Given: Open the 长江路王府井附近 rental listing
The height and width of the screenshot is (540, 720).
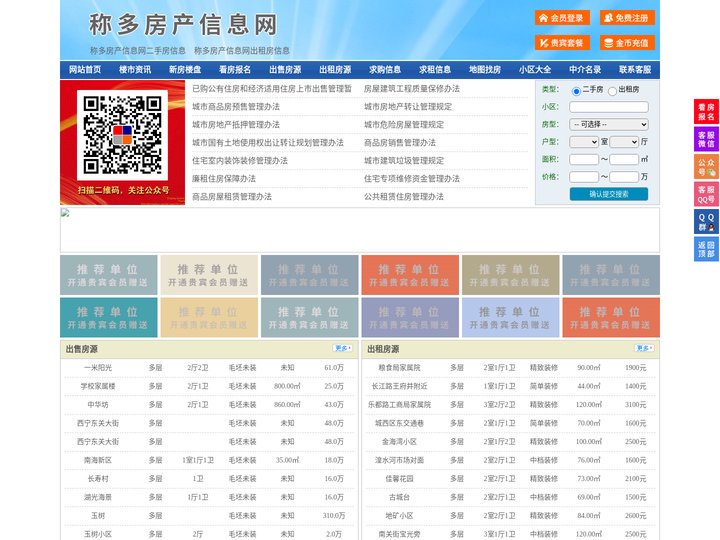Looking at the screenshot, I should (399, 386).
